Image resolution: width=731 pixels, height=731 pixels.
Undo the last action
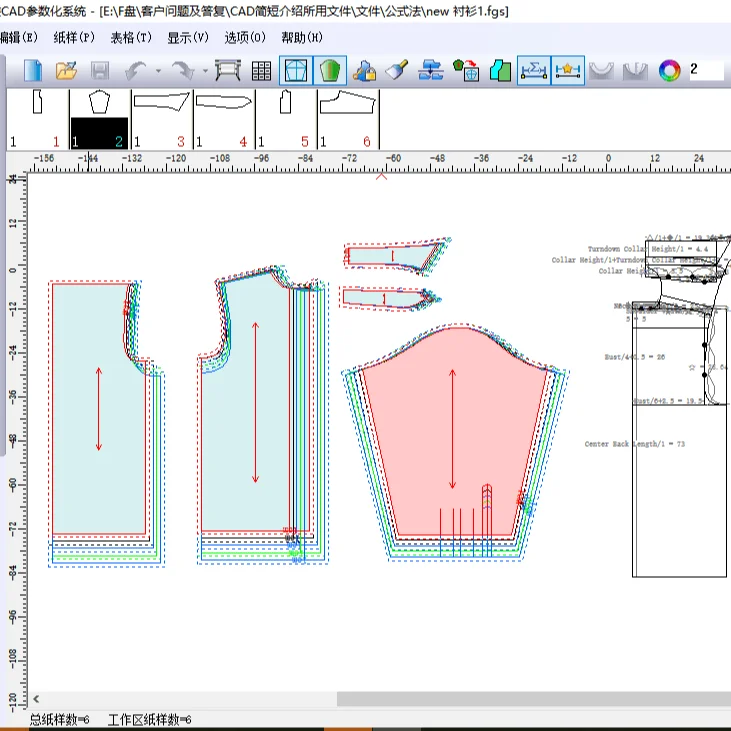point(136,71)
